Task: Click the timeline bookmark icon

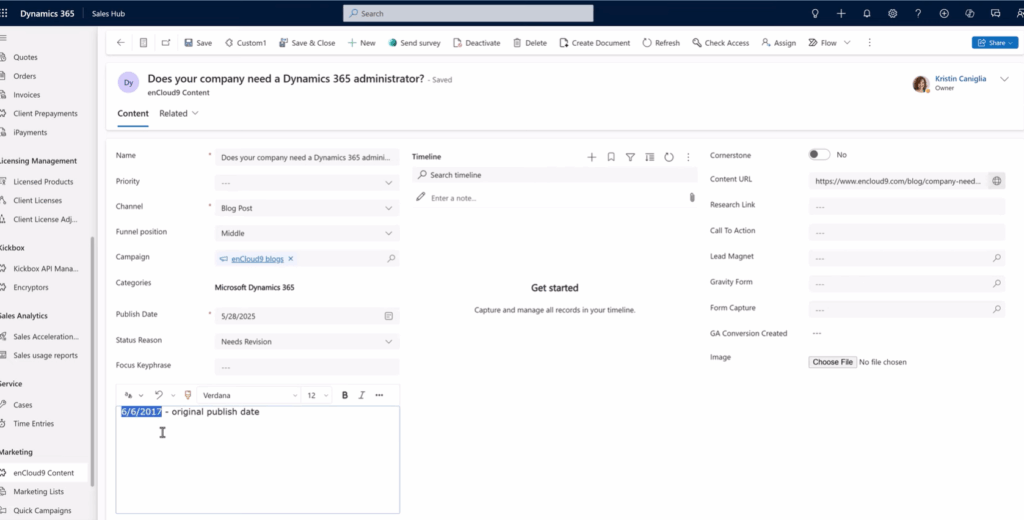Action: pyautogui.click(x=611, y=157)
